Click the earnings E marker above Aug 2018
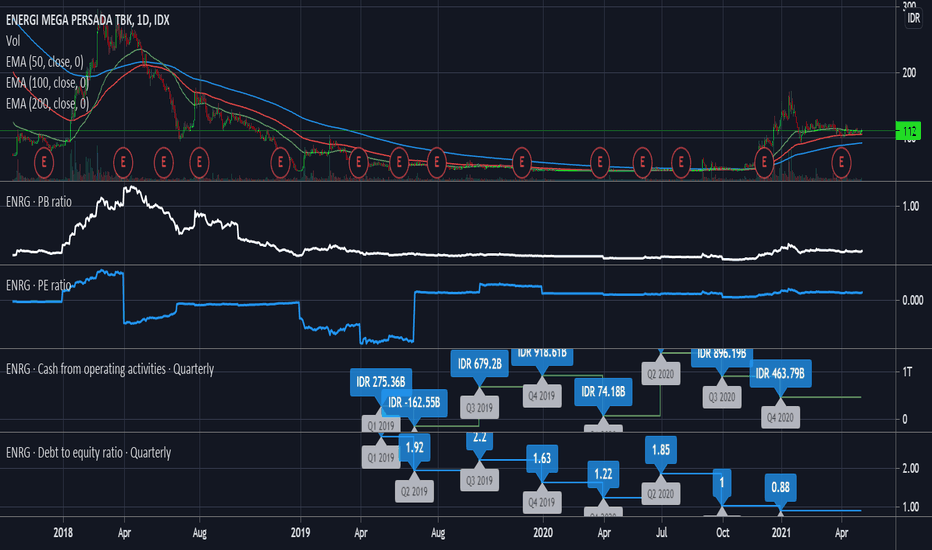The width and height of the screenshot is (932, 550). 199,162
